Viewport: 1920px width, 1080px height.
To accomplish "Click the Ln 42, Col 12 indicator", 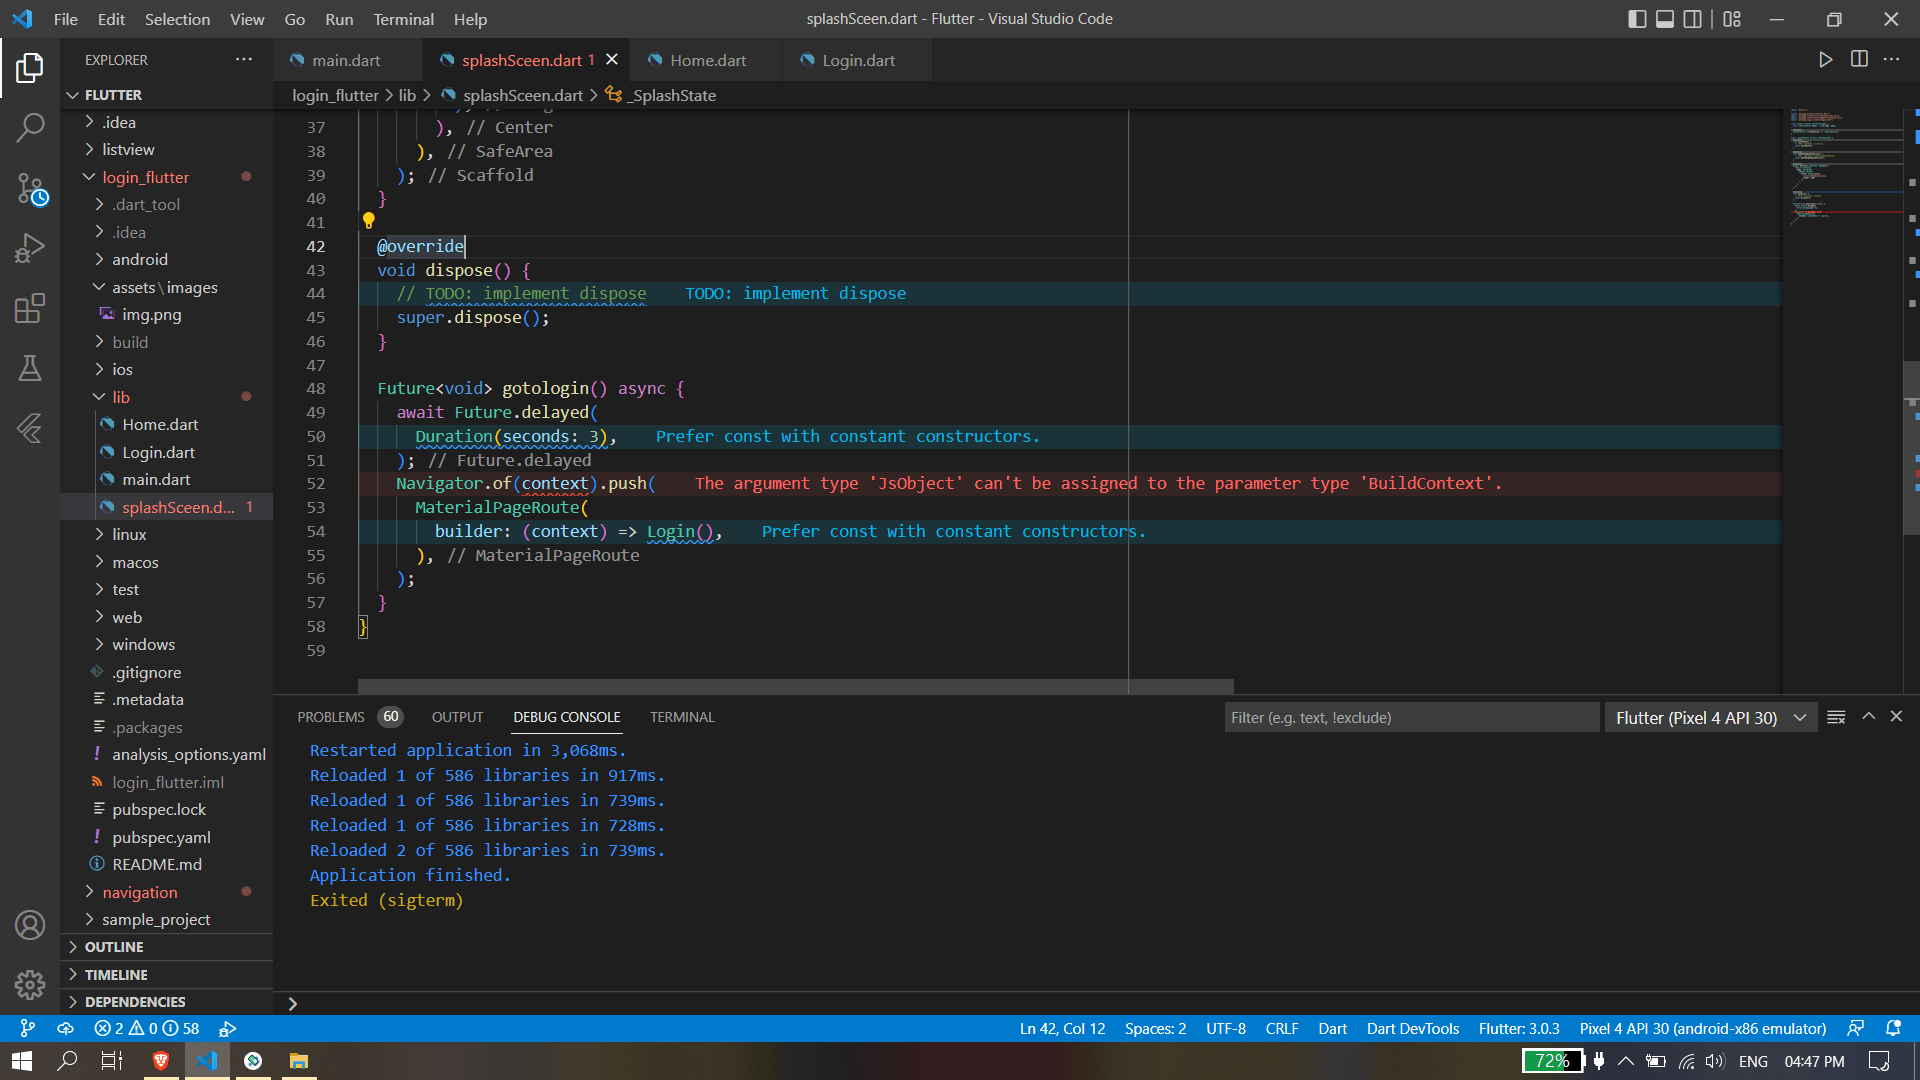I will [1061, 1028].
